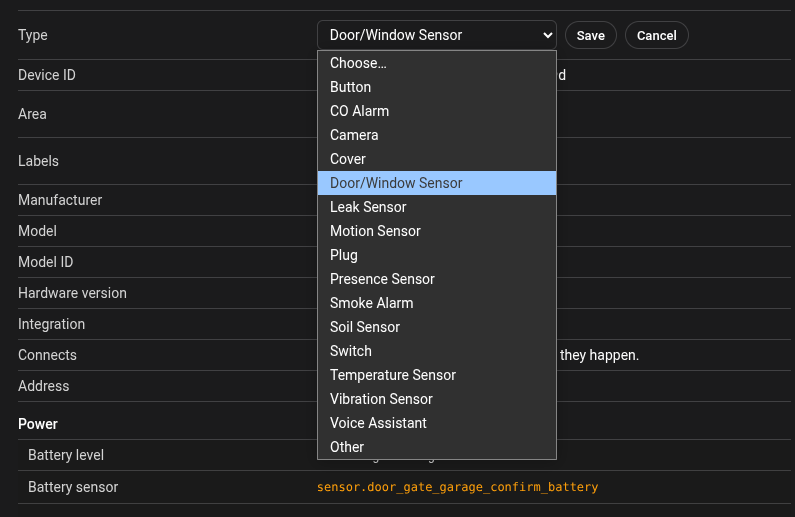Click the sensor.door_gate_garage_confirm_battery entity link

457,487
